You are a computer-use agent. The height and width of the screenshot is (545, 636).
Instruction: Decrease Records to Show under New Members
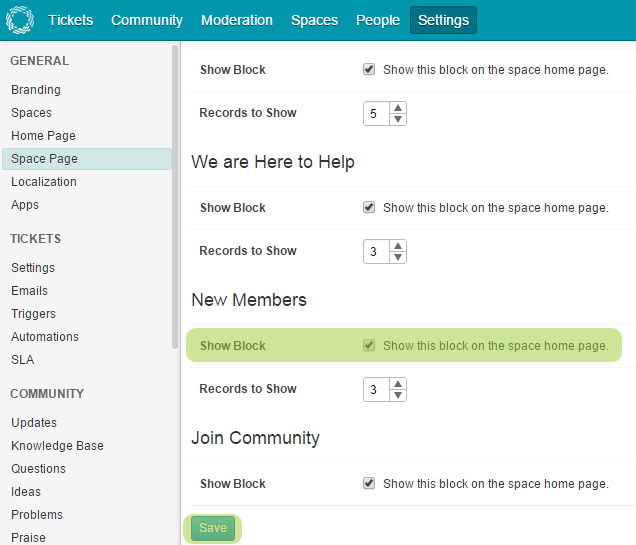coord(398,395)
